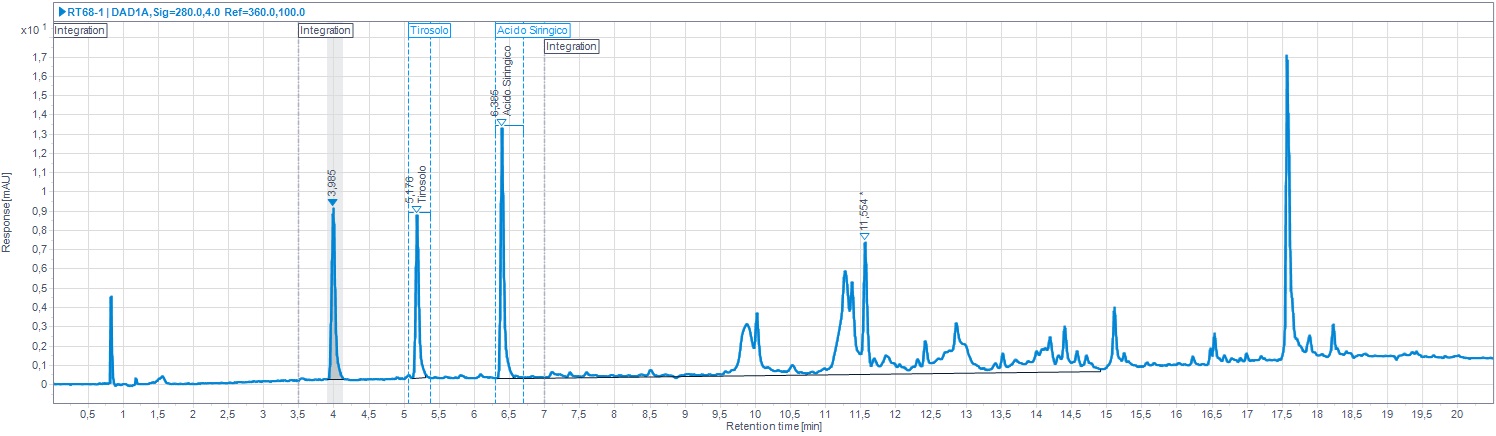
Task: Click the Integration event label at 3.5 min
Action: (326, 31)
